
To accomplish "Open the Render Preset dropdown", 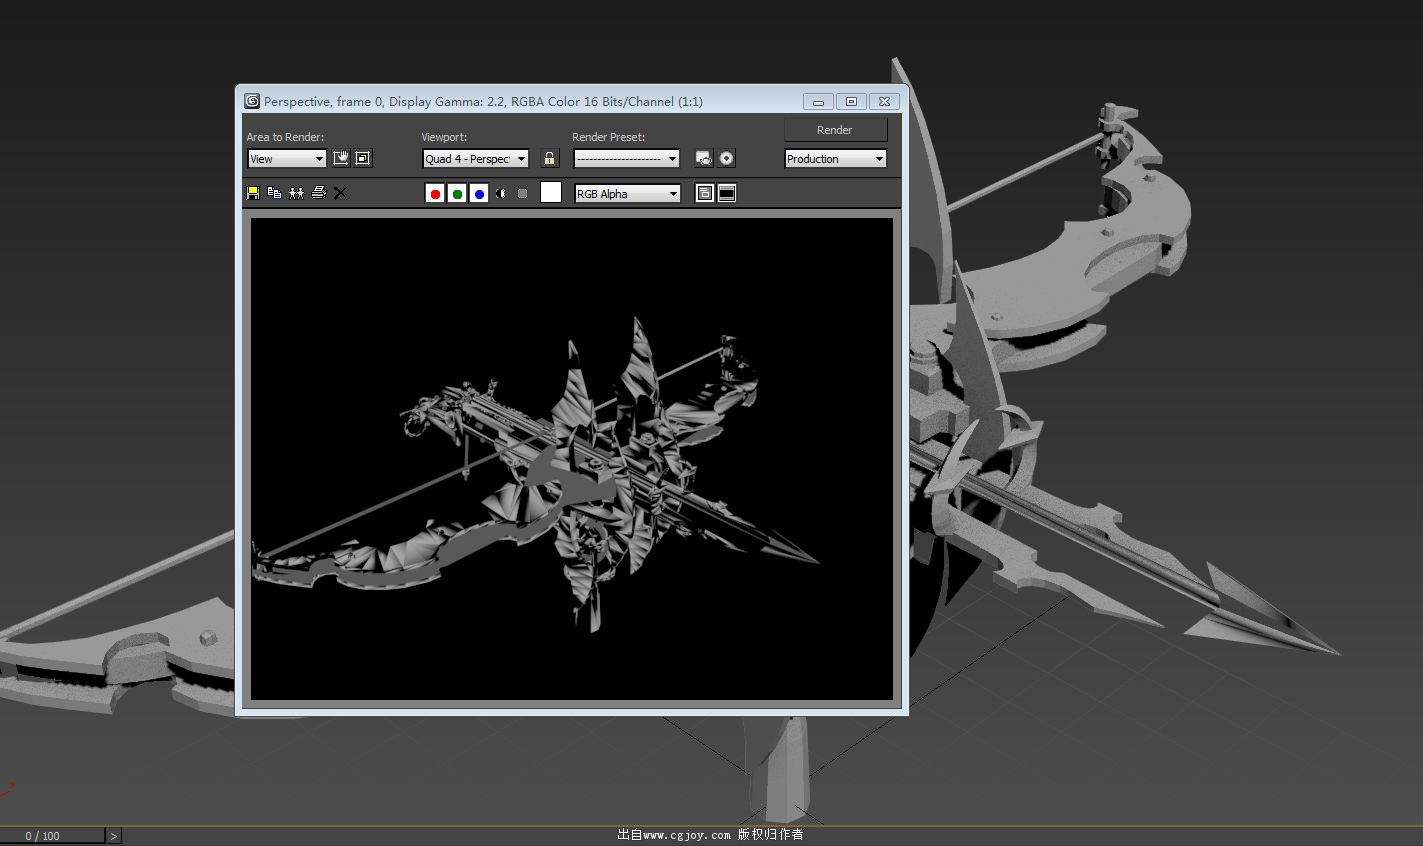I will click(627, 159).
